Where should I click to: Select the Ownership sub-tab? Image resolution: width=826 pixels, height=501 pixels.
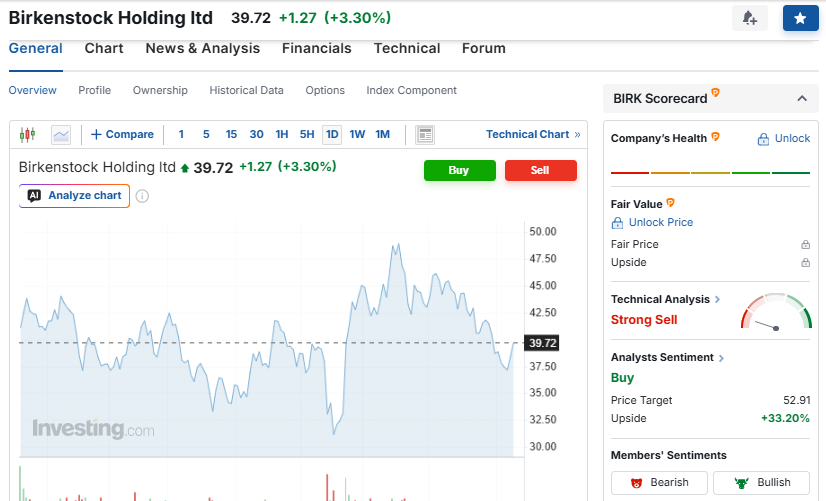tap(160, 90)
